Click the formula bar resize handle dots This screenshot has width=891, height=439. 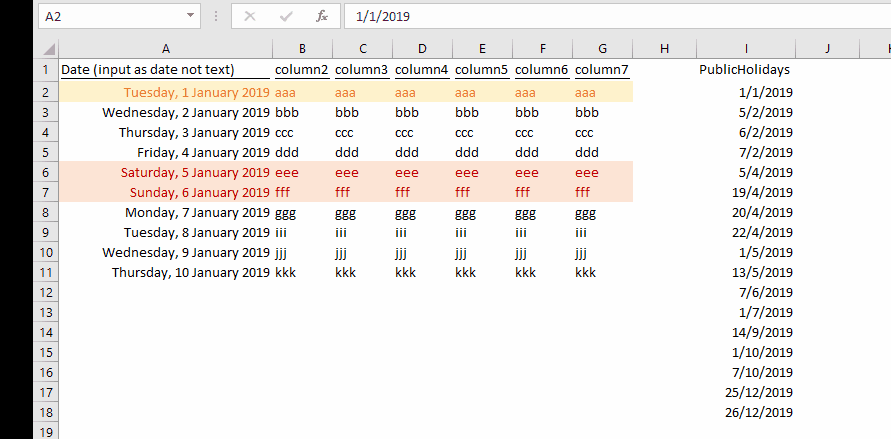216,17
